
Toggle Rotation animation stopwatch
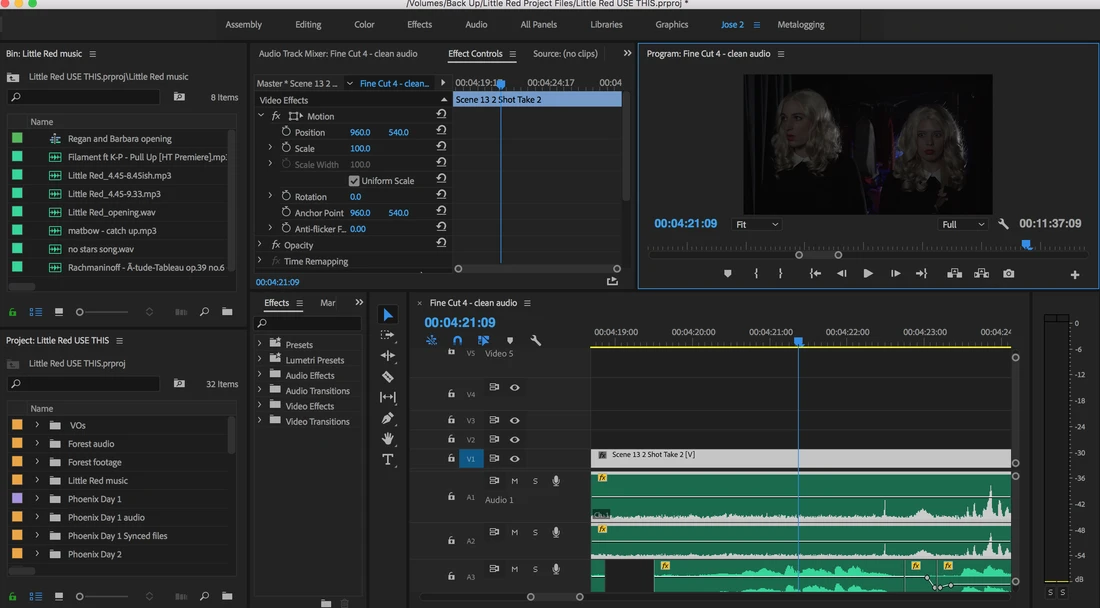(286, 196)
